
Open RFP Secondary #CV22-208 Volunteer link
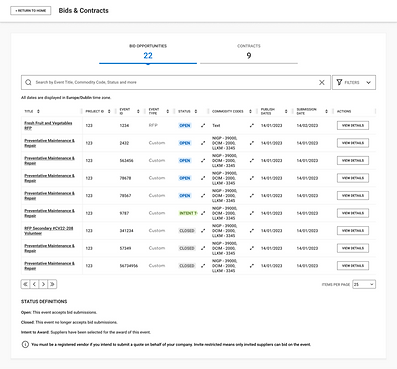click(49, 231)
